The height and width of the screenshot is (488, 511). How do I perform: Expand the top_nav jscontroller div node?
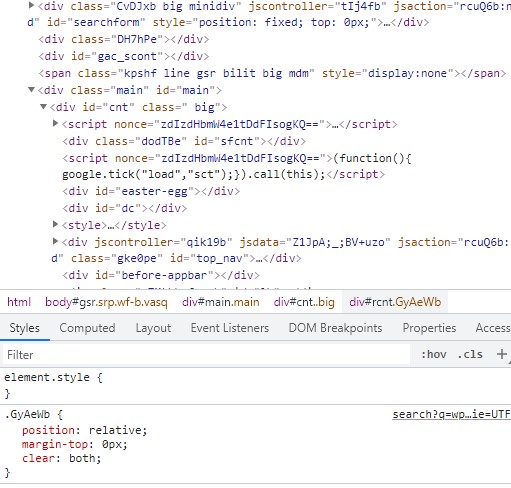56,242
